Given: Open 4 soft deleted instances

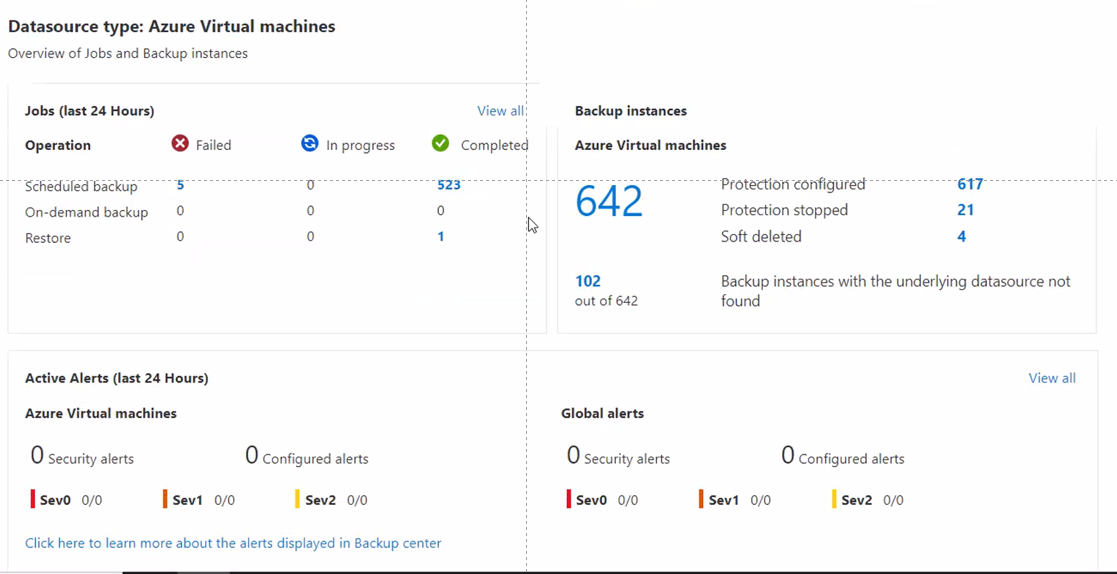Looking at the screenshot, I should coord(961,237).
